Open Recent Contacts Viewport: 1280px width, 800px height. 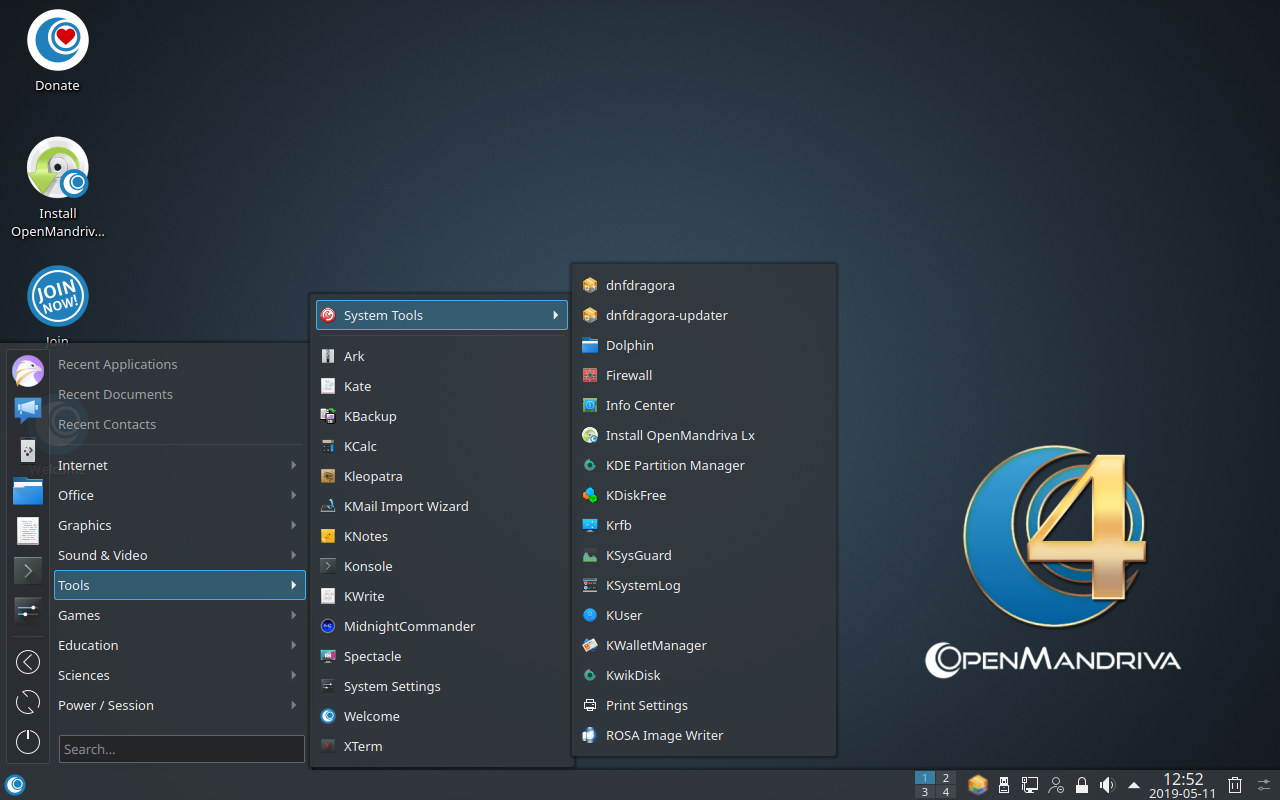pos(179,424)
